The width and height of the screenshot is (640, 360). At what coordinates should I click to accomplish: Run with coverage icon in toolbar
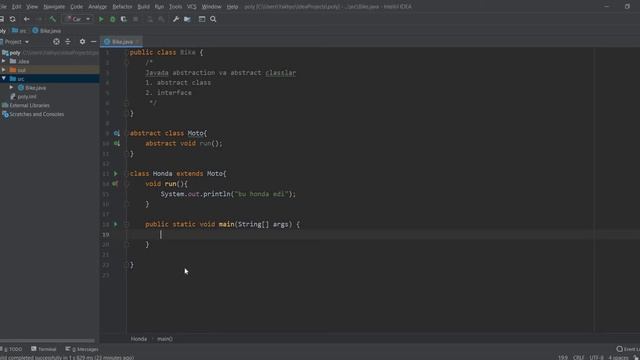pos(124,19)
